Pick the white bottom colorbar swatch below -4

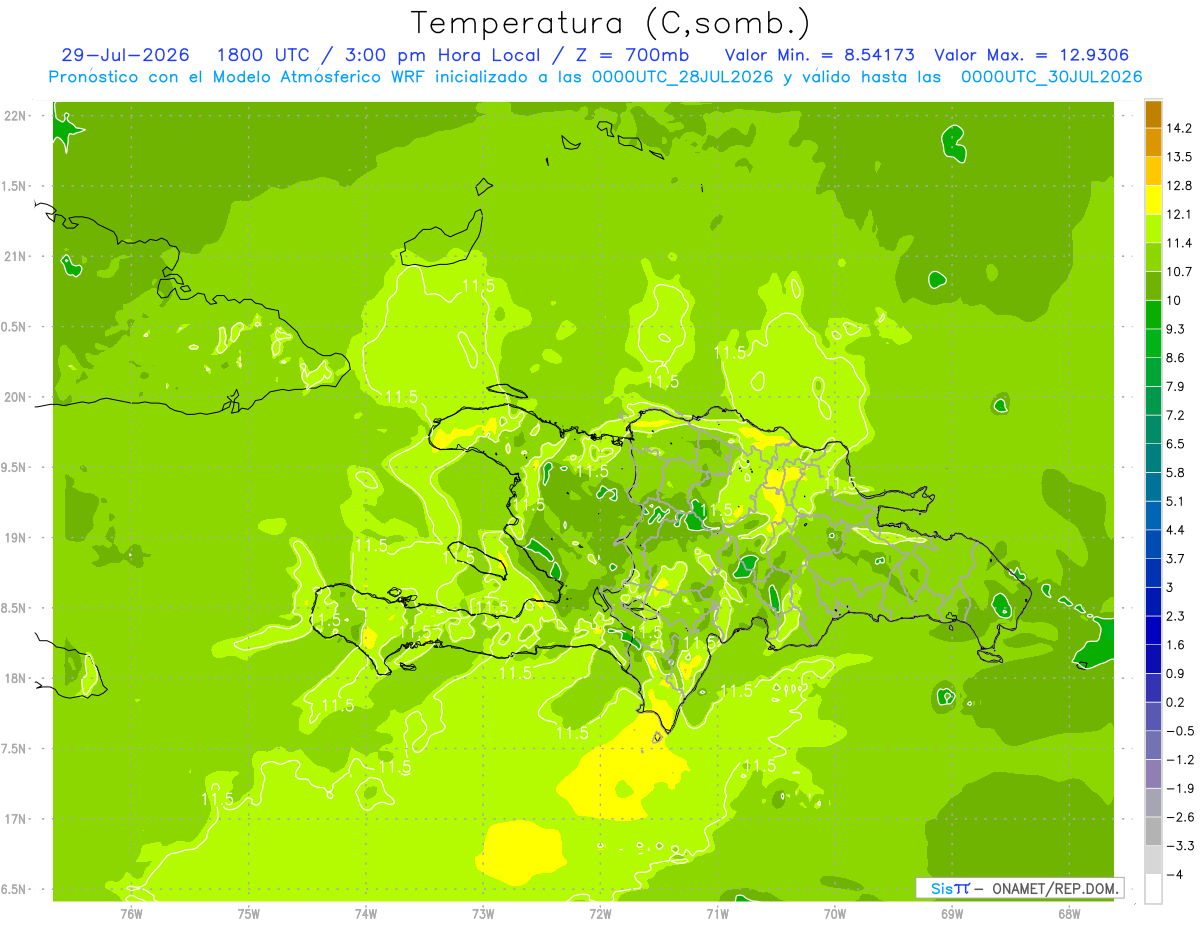tap(1153, 888)
